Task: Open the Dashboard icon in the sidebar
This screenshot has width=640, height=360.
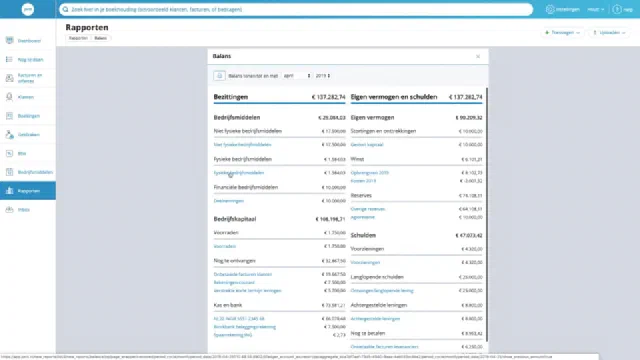Action: point(9,40)
